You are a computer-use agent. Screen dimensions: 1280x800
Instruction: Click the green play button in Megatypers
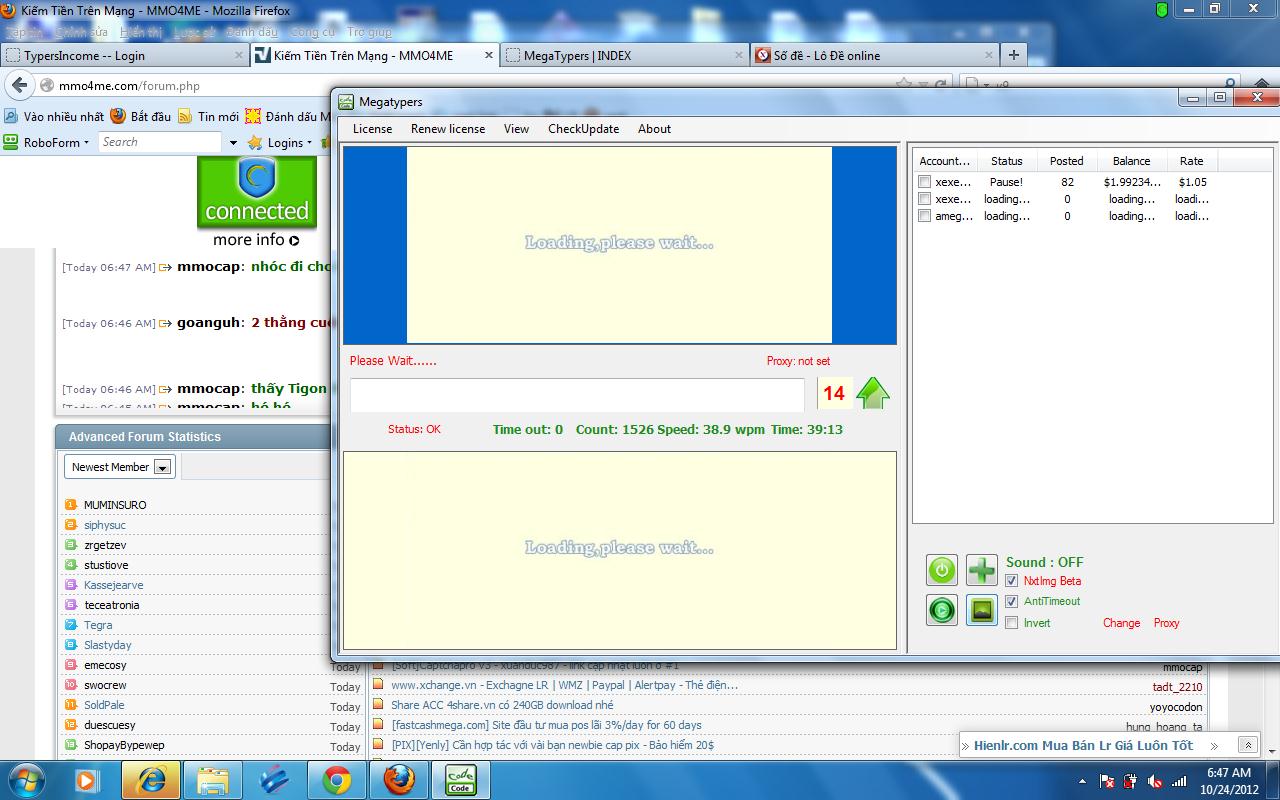(x=941, y=610)
